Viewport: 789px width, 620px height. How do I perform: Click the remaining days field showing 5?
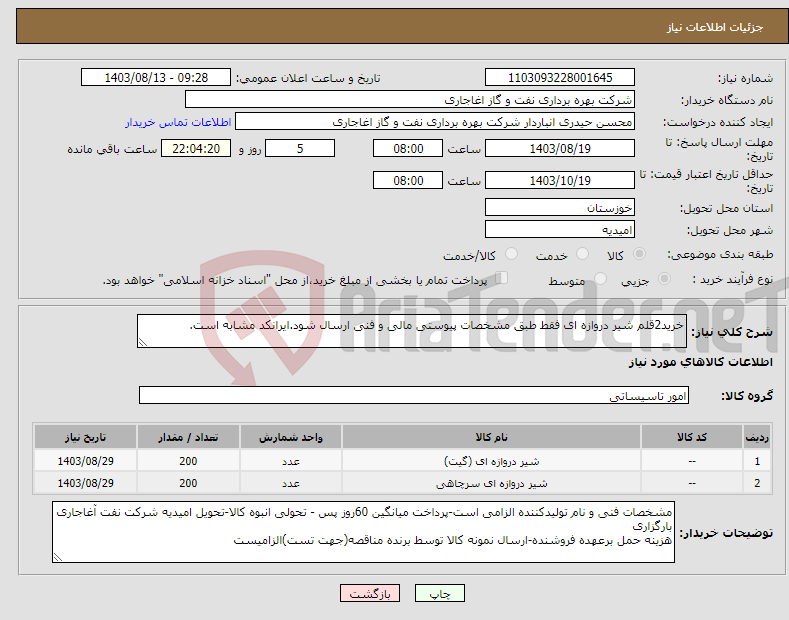tap(300, 148)
